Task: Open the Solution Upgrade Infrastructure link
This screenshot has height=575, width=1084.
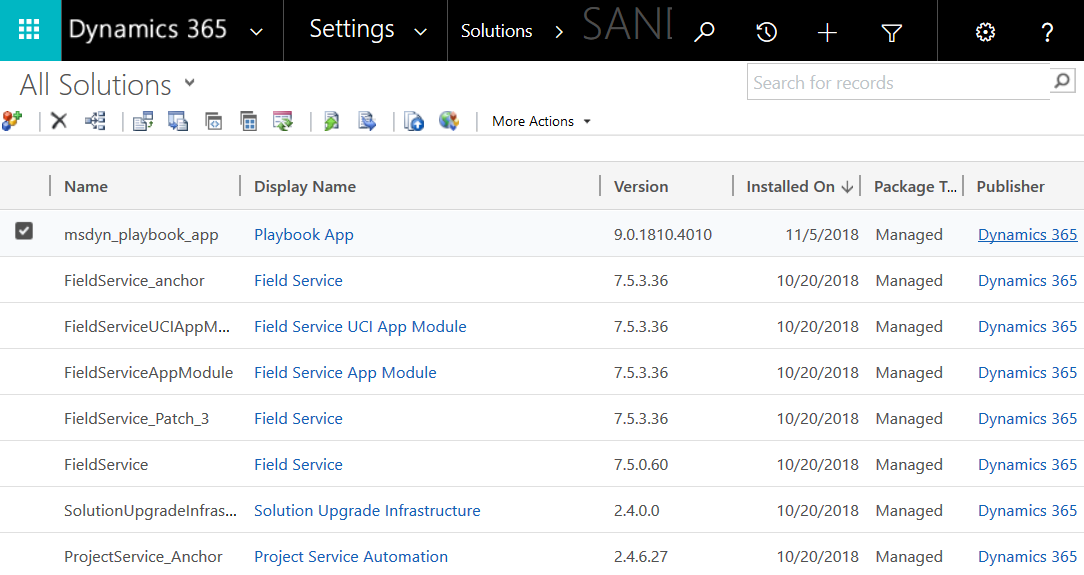Action: 367,511
